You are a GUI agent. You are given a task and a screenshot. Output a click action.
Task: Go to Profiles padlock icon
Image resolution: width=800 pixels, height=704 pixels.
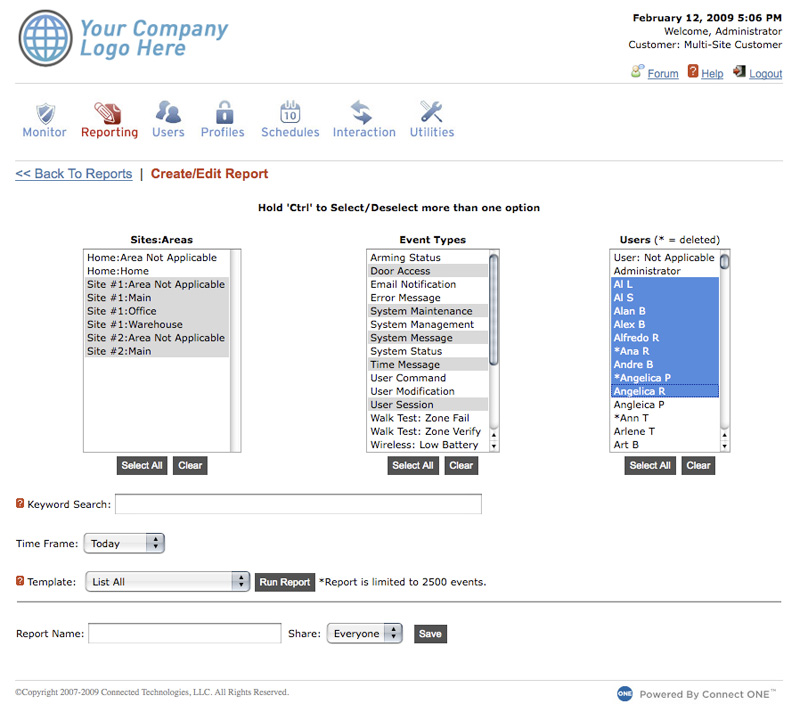pos(223,112)
